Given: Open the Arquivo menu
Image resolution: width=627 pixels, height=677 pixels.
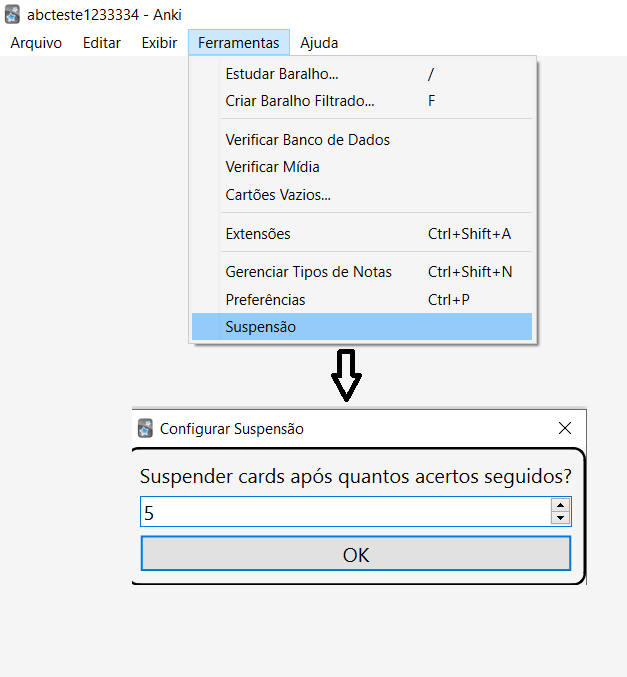Looking at the screenshot, I should pos(36,43).
